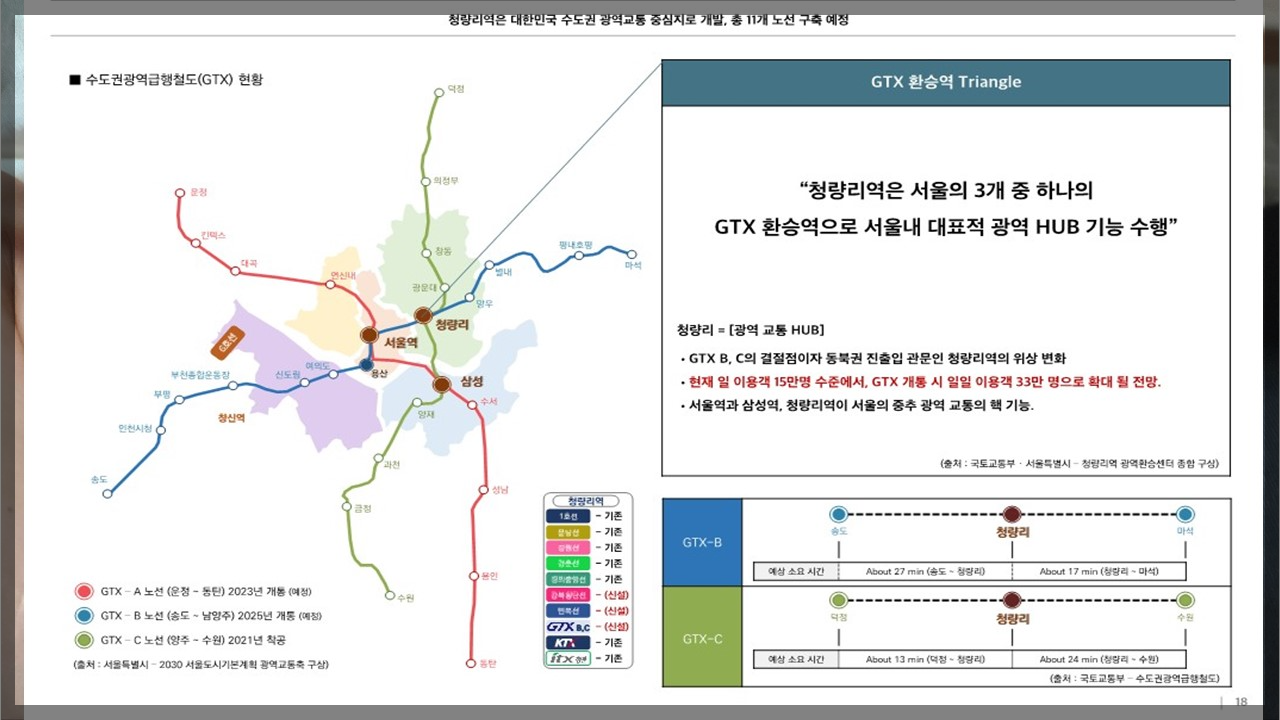The height and width of the screenshot is (720, 1280).
Task: Click the 'GTX 환승역 Triangle' header bar
Action: click(946, 82)
